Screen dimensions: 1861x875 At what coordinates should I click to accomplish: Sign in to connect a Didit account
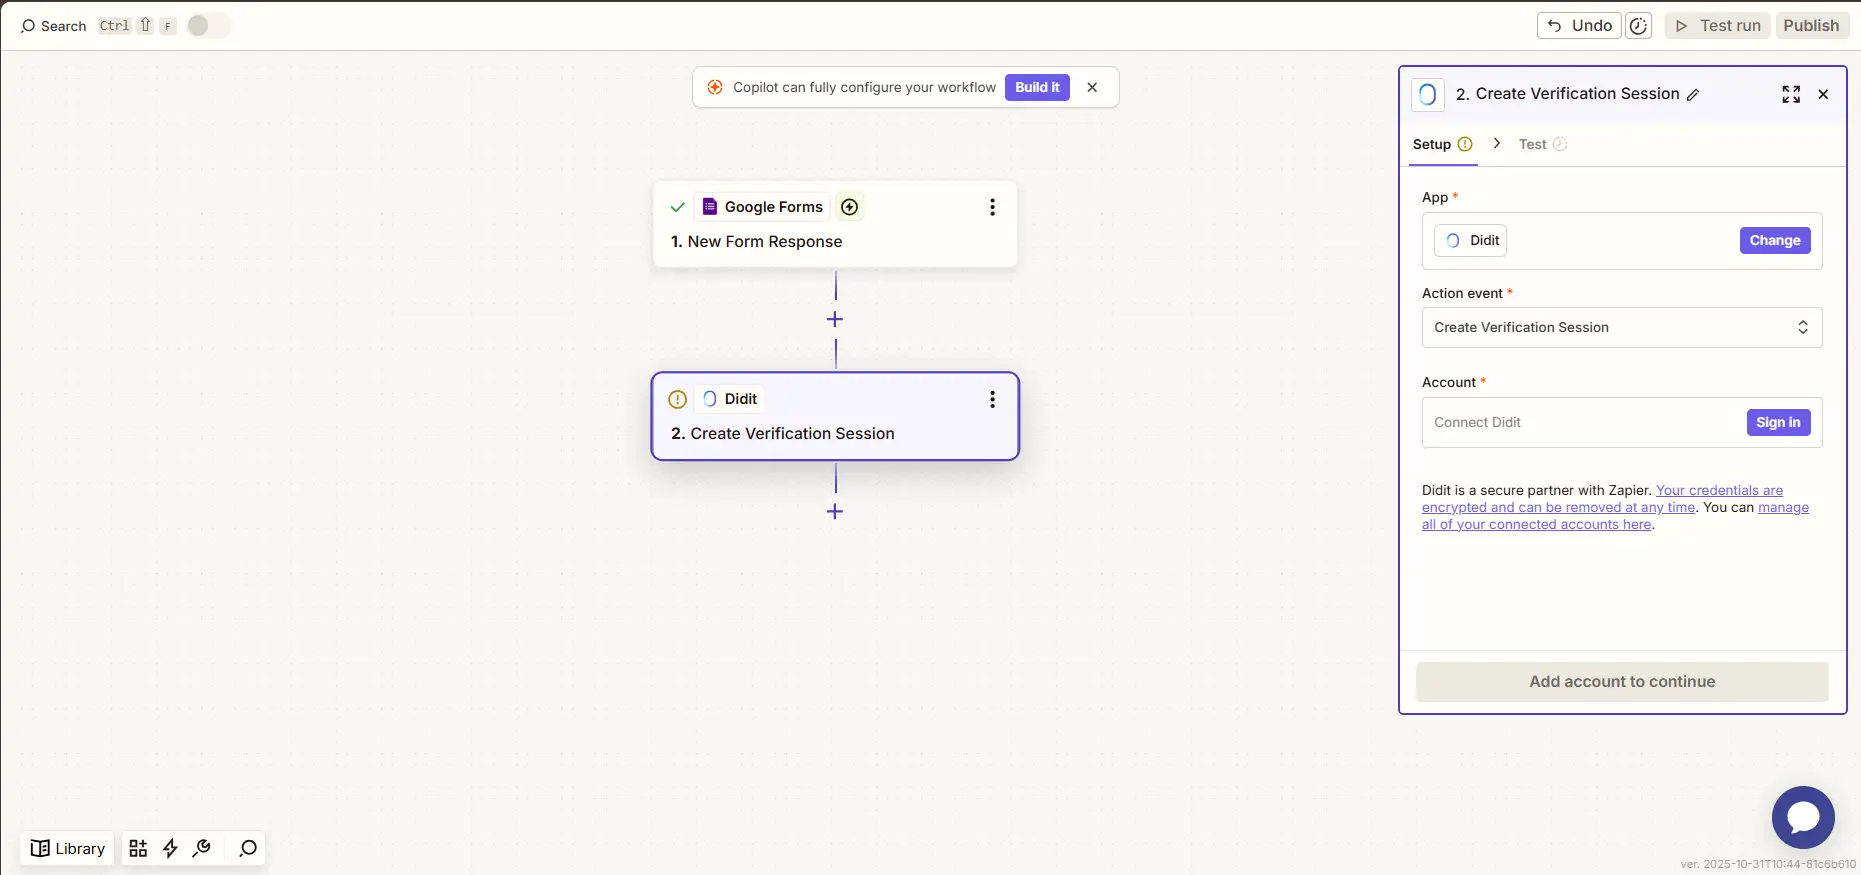click(x=1778, y=422)
